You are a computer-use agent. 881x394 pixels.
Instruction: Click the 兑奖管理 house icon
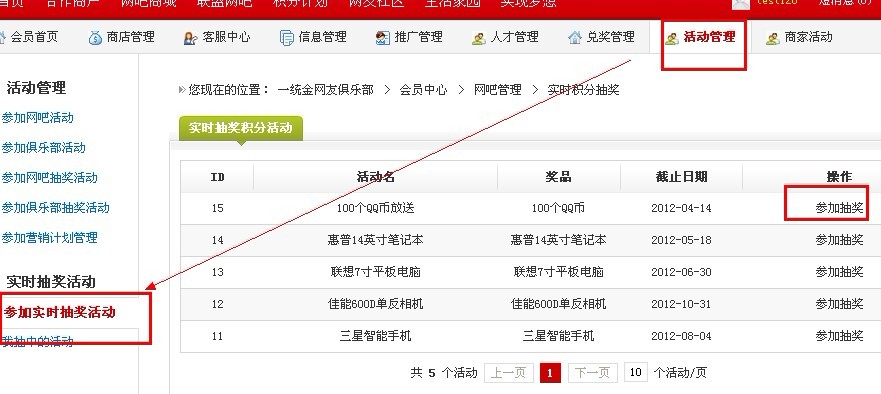[575, 38]
